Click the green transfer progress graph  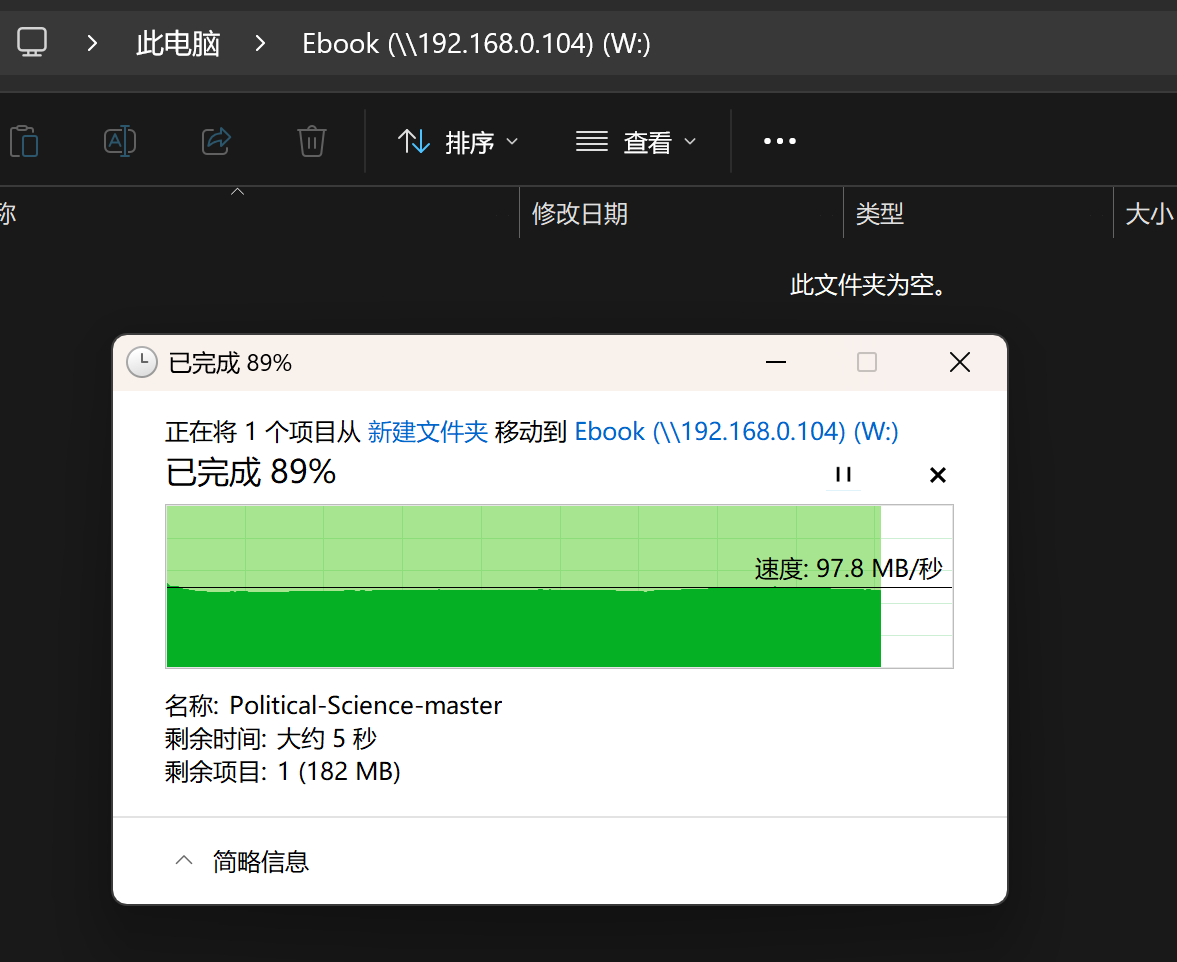tap(559, 586)
